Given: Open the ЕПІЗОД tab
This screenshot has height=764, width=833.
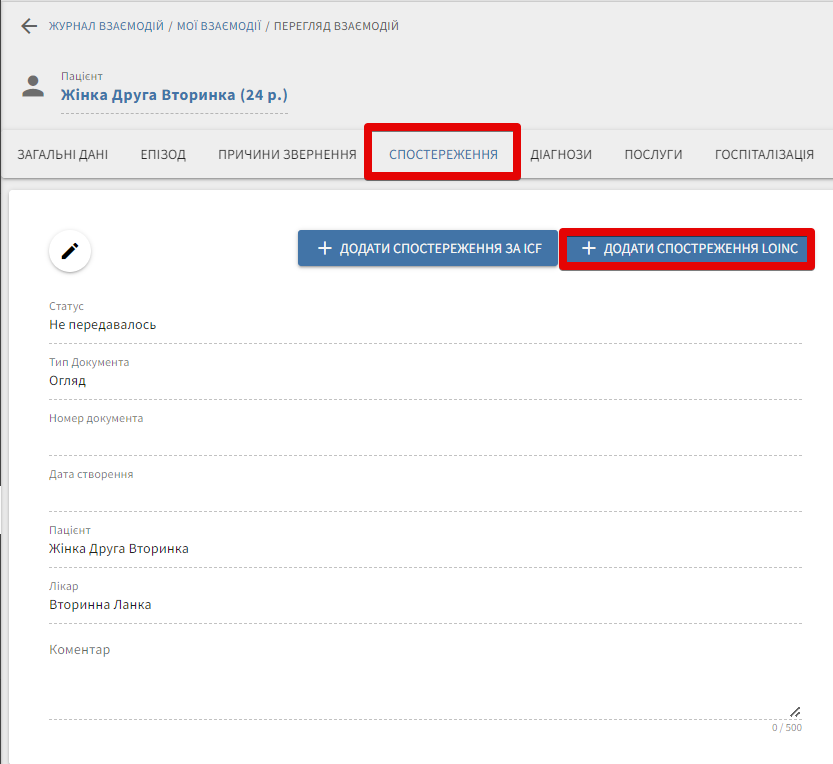Looking at the screenshot, I should pos(163,154).
